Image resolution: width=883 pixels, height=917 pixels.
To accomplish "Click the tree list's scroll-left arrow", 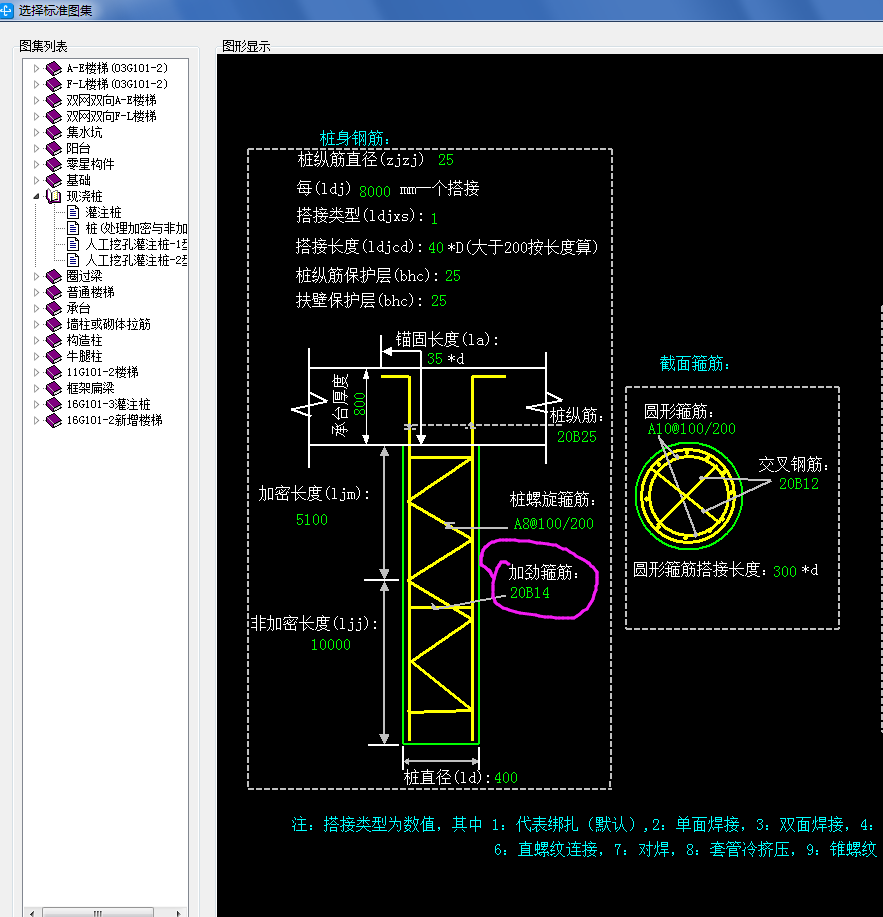I will click(32, 912).
